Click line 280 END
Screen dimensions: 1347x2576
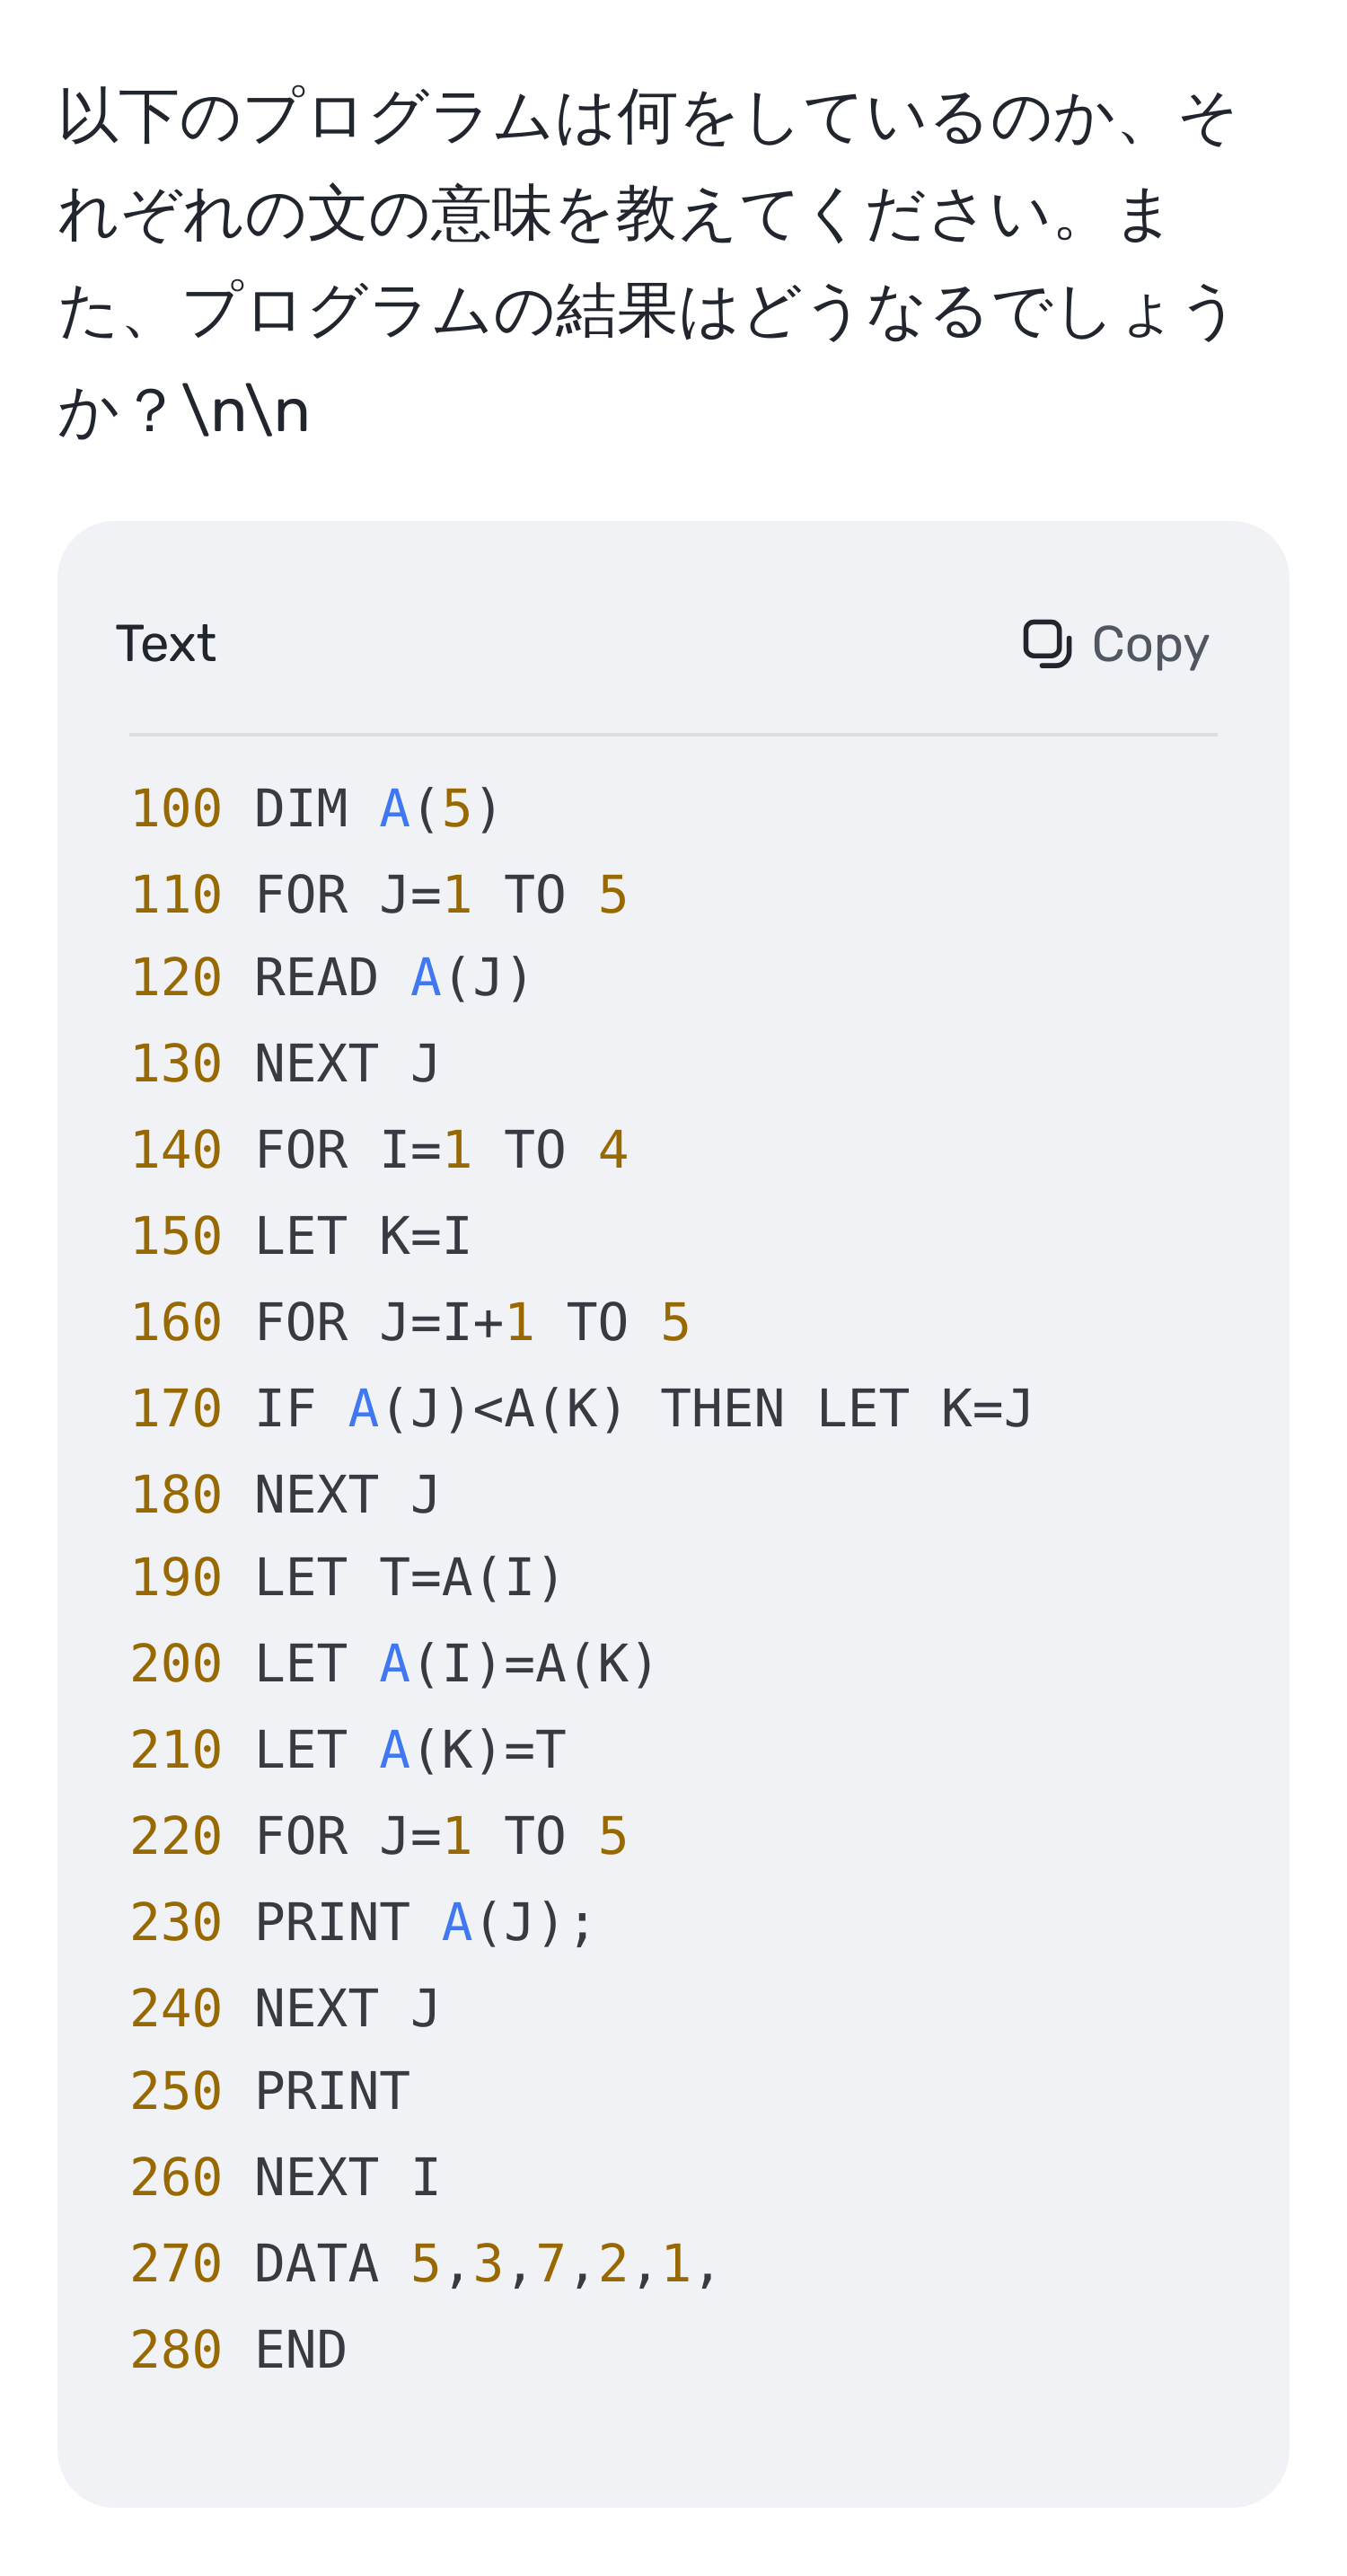click(x=238, y=2350)
